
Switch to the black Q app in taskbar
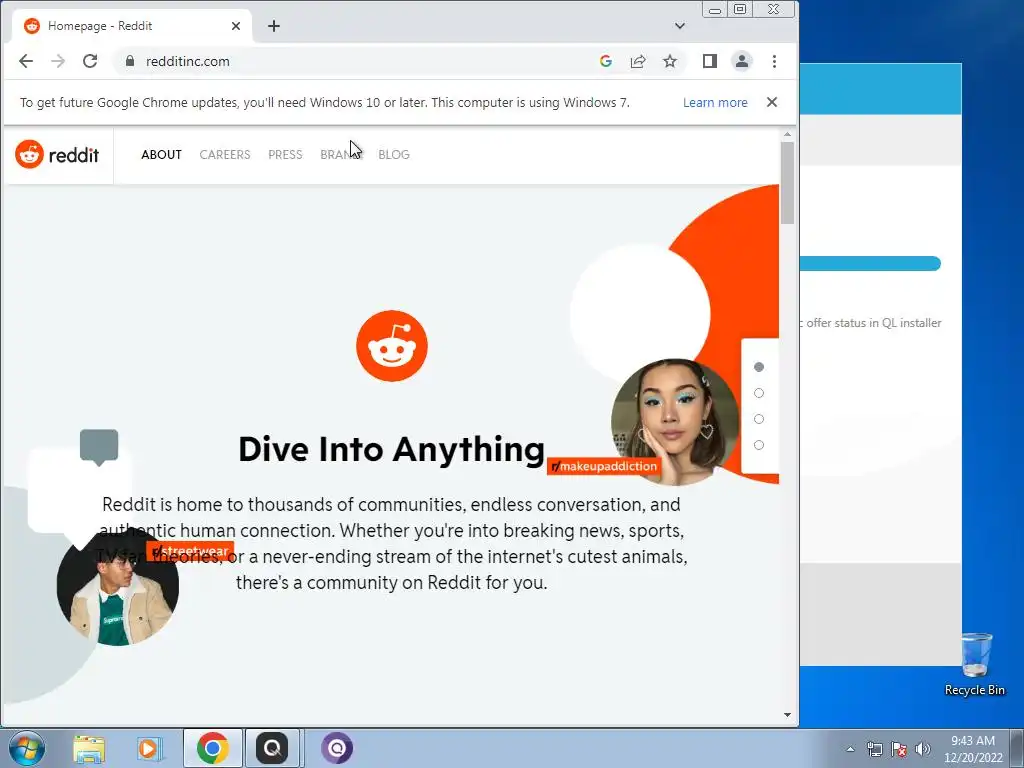(272, 748)
